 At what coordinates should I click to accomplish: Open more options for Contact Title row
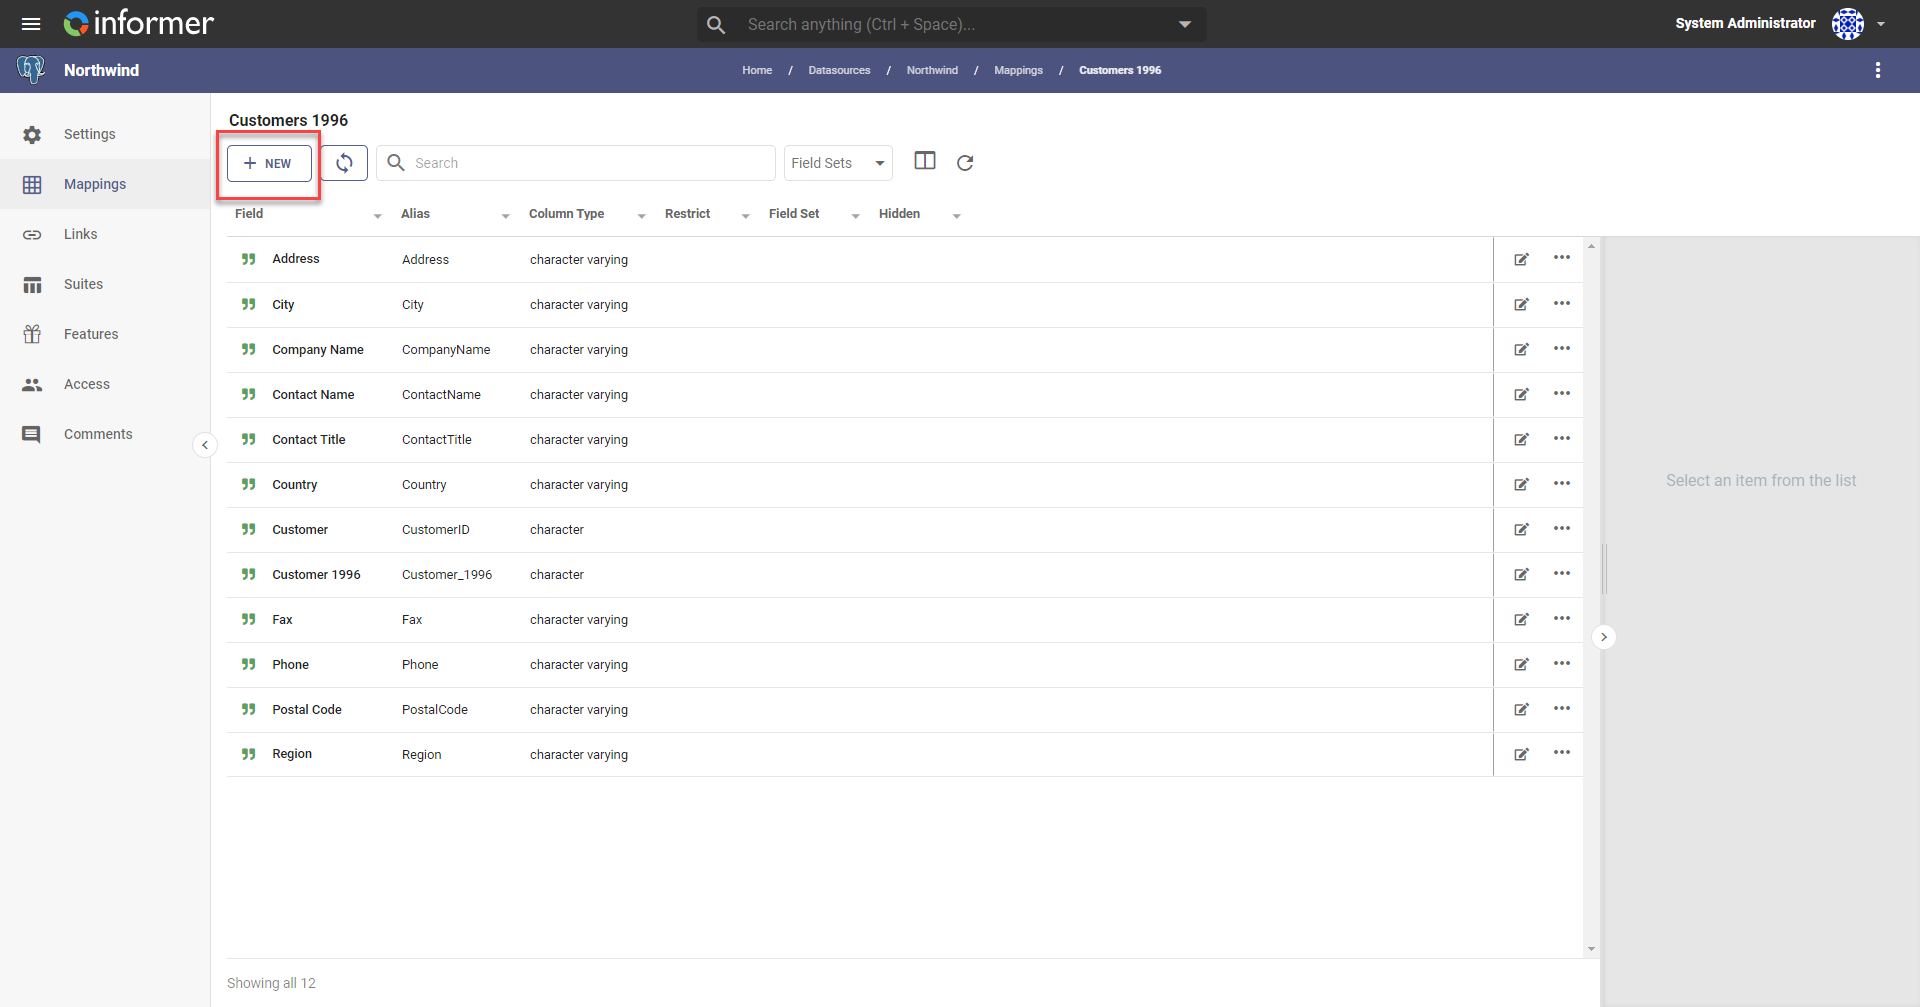[1562, 438]
